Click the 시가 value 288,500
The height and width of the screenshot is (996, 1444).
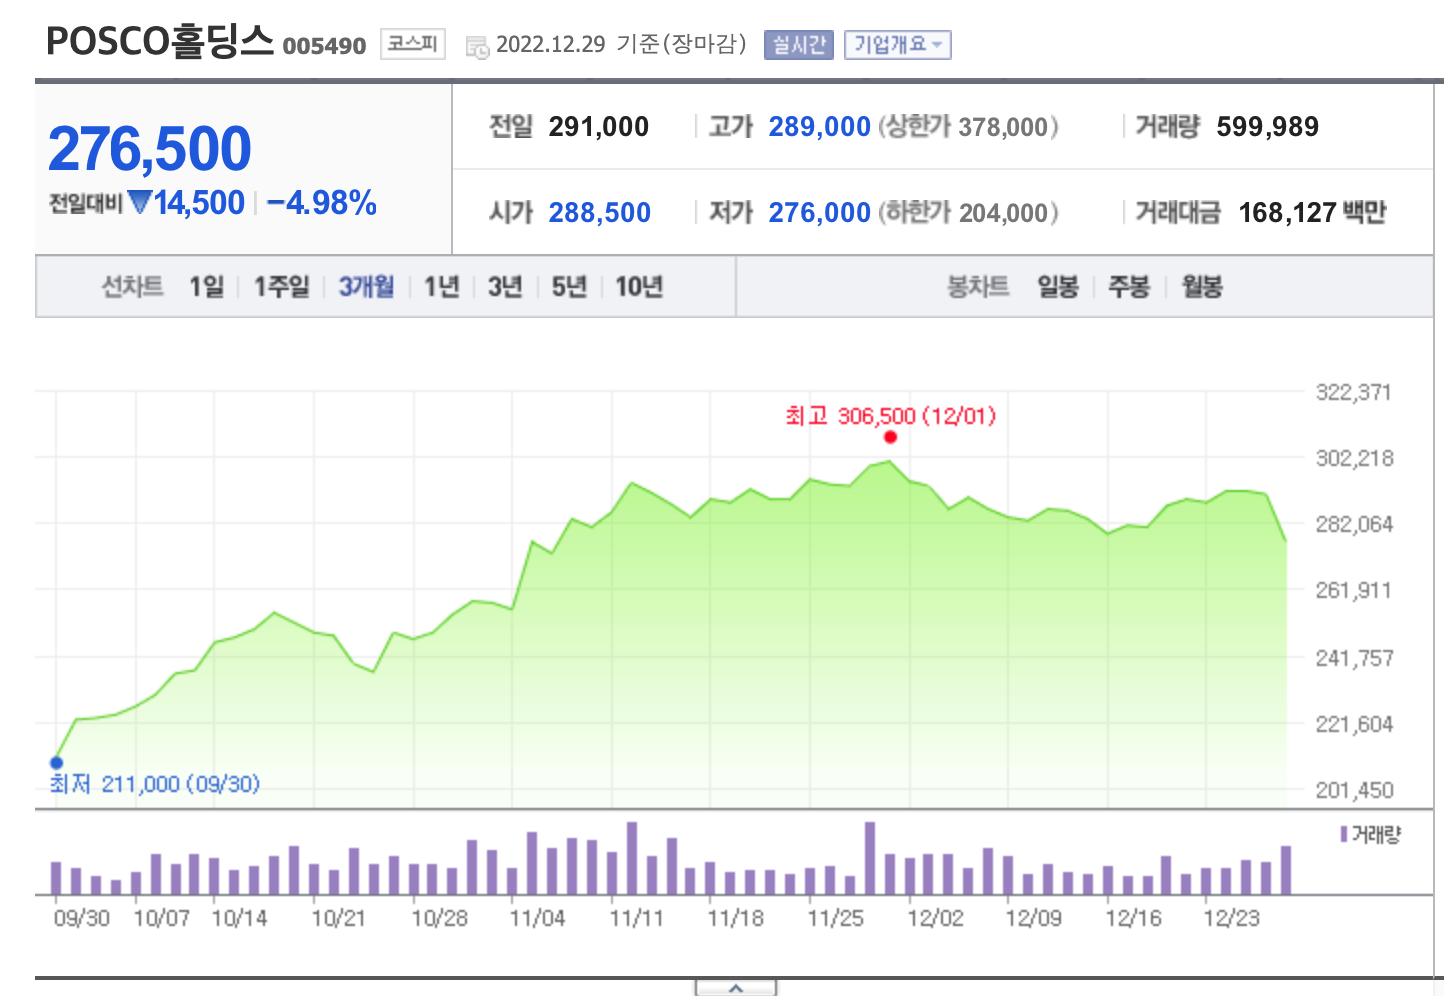click(x=600, y=213)
